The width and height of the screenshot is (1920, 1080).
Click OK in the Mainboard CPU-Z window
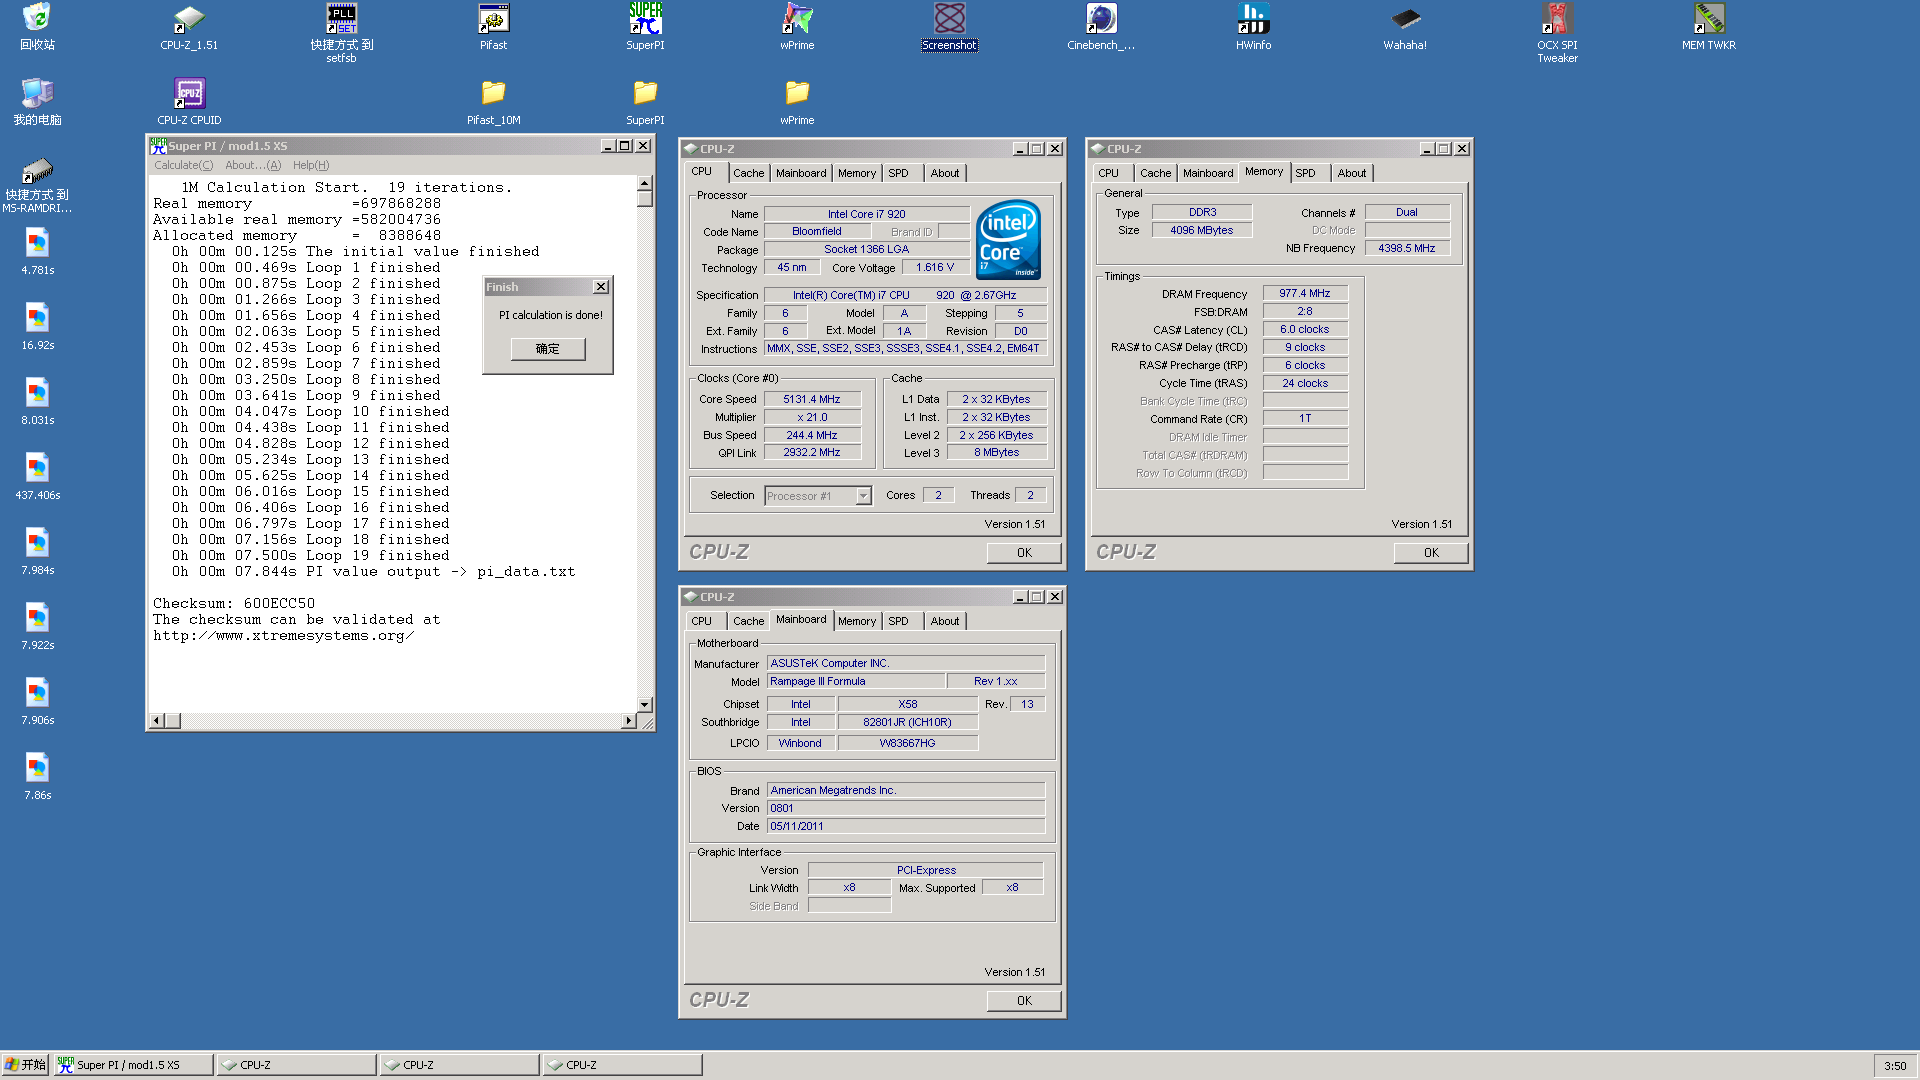coord(1024,1001)
